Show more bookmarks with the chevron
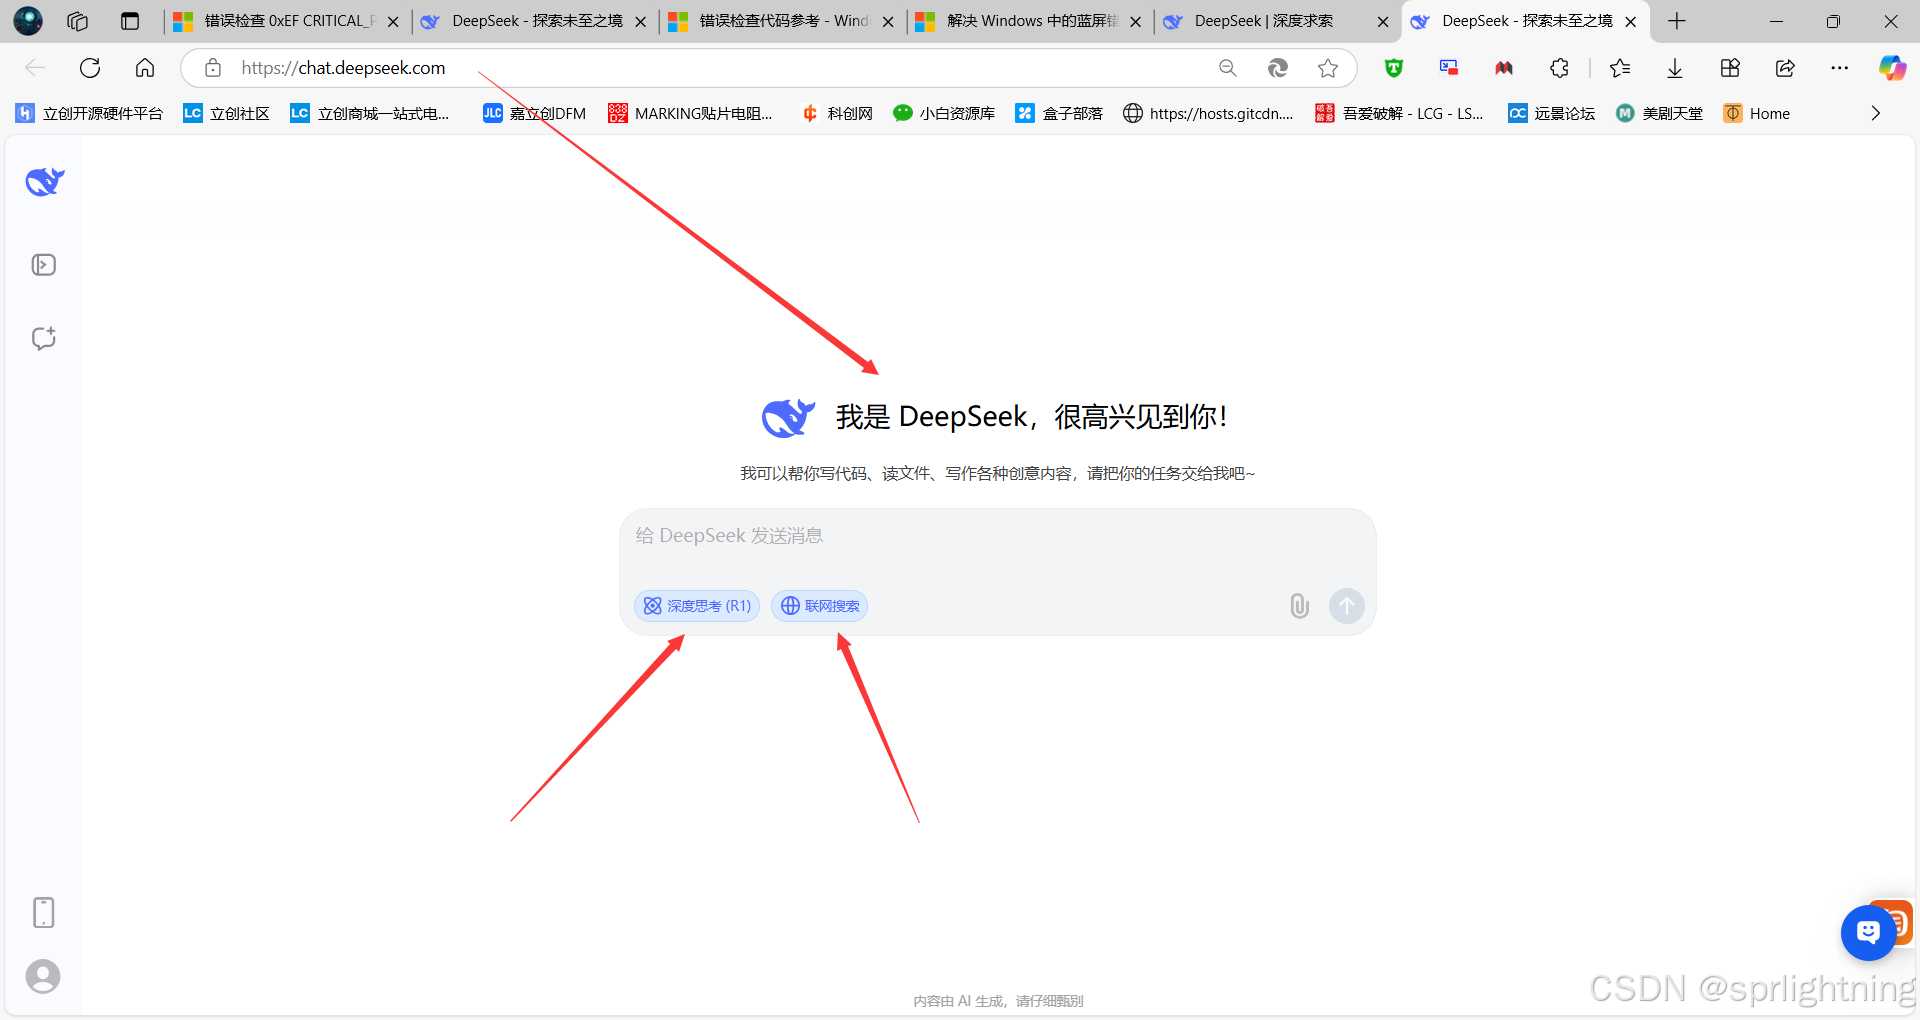The image size is (1920, 1020). coord(1876,113)
